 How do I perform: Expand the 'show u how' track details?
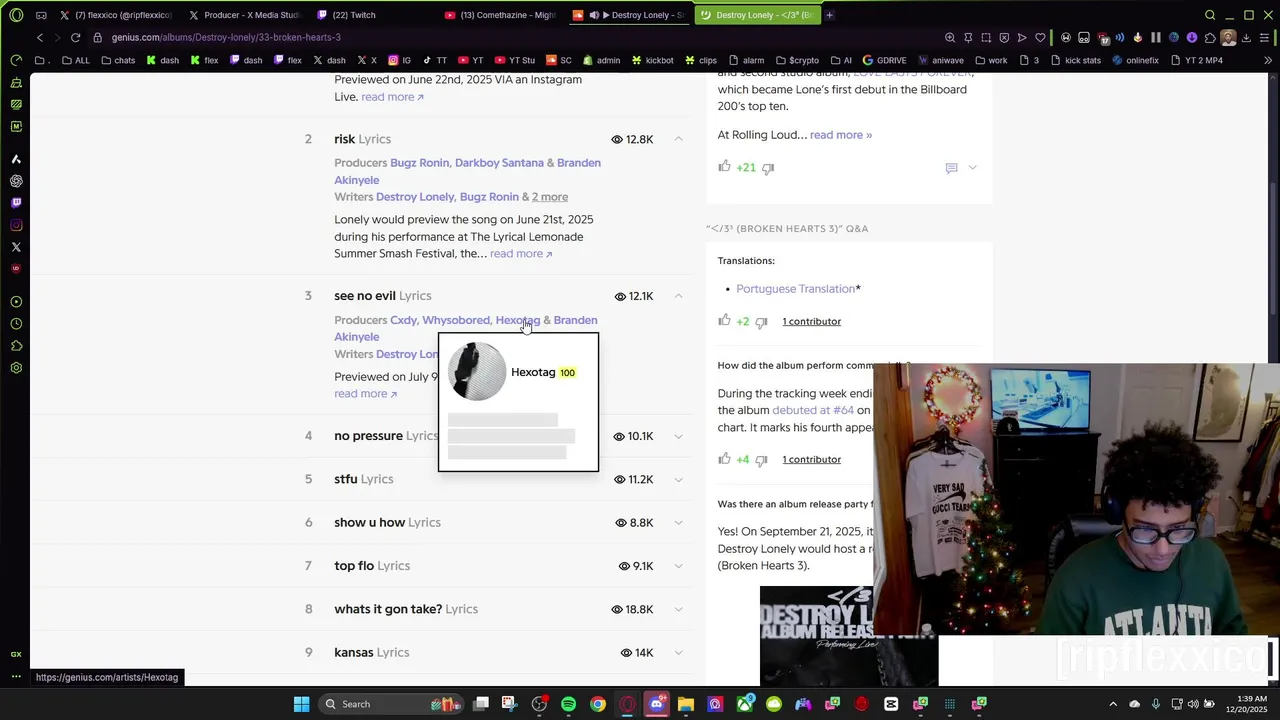(x=678, y=522)
